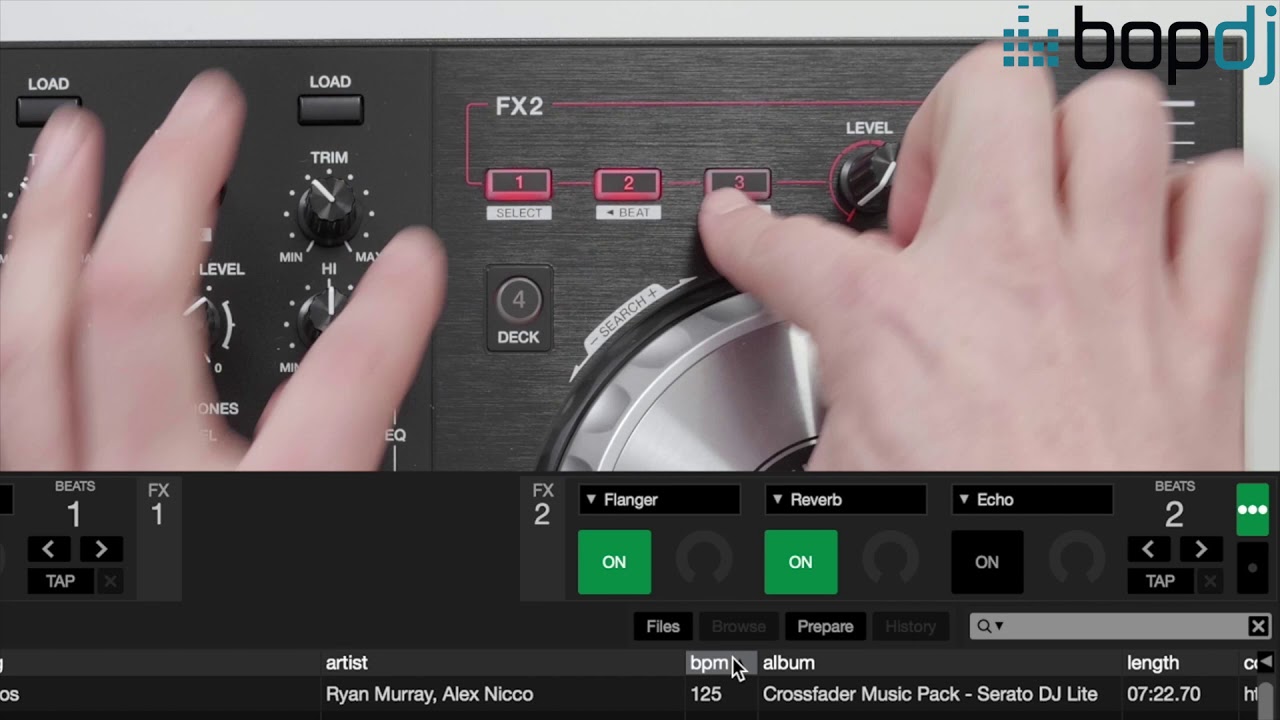Screen dimensions: 1280x720
Task: Open the Flanger effect dropdown
Action: (x=660, y=499)
